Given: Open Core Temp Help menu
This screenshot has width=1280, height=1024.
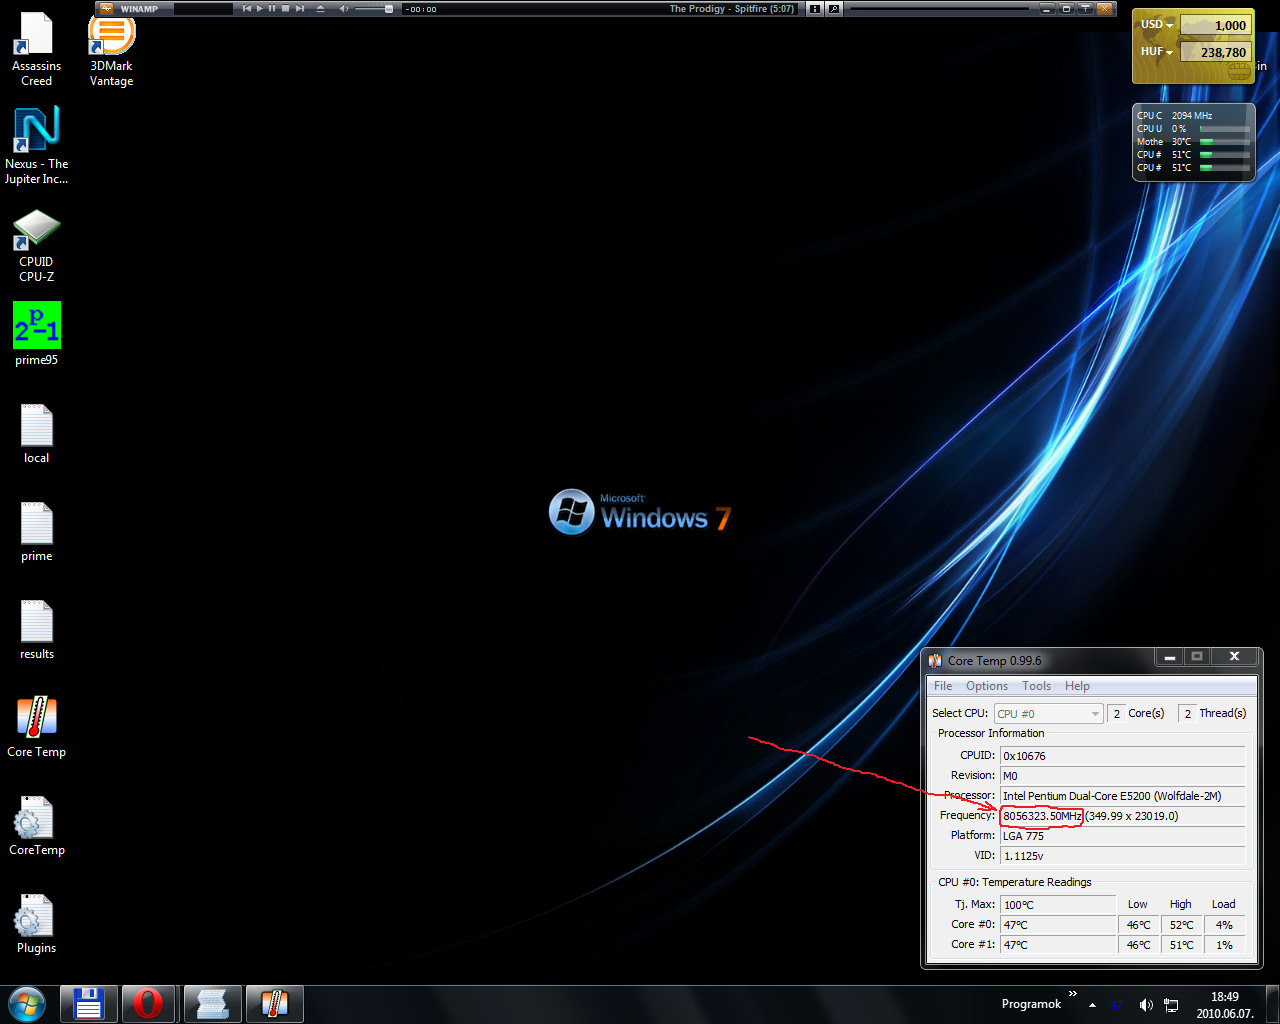Looking at the screenshot, I should pos(1077,686).
